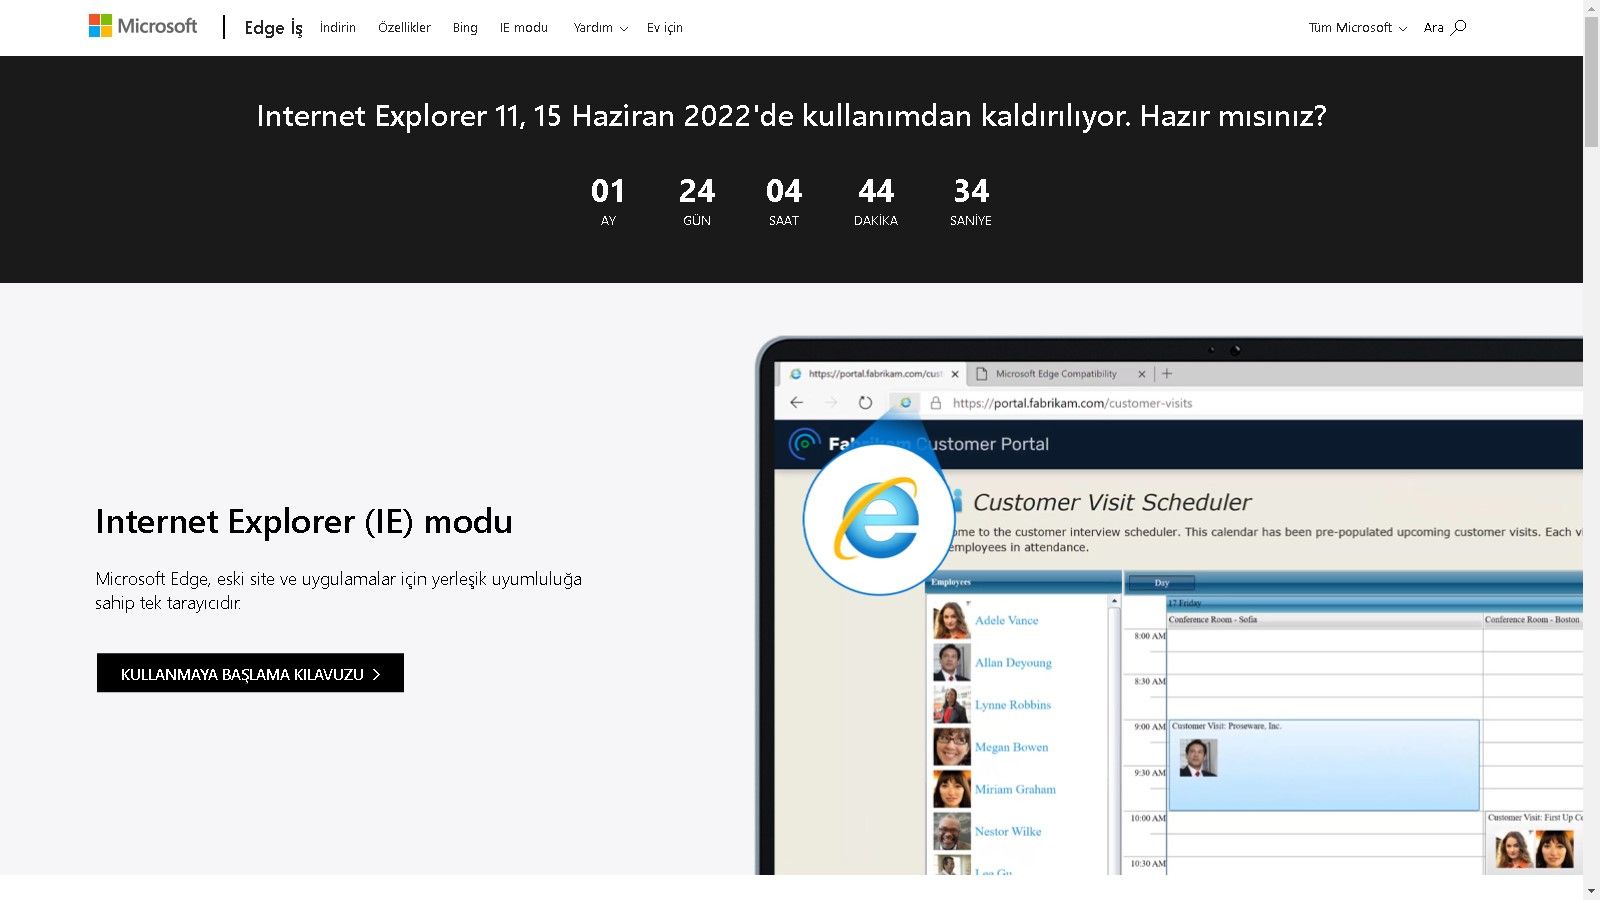Image resolution: width=1600 pixels, height=900 pixels.
Task: Click Megan Bowen's photo
Action: coord(951,747)
